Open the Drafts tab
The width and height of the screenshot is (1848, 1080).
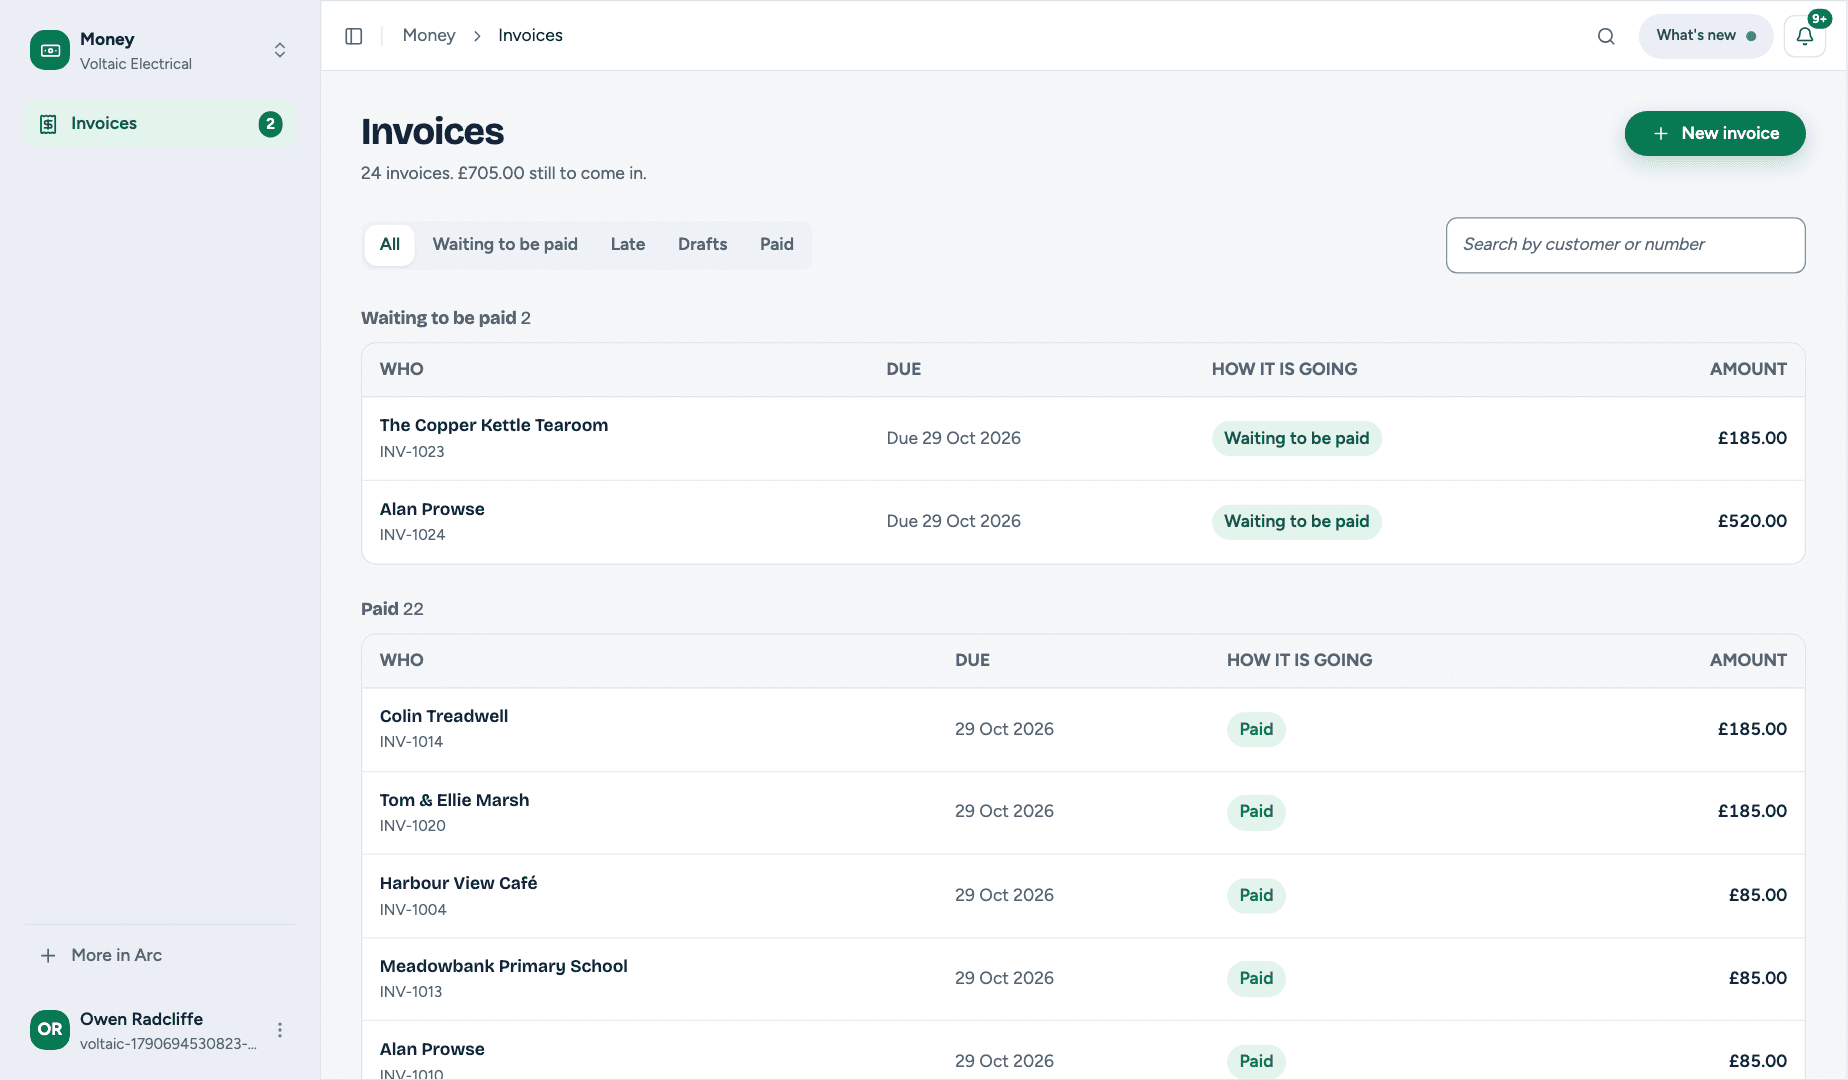coord(703,245)
